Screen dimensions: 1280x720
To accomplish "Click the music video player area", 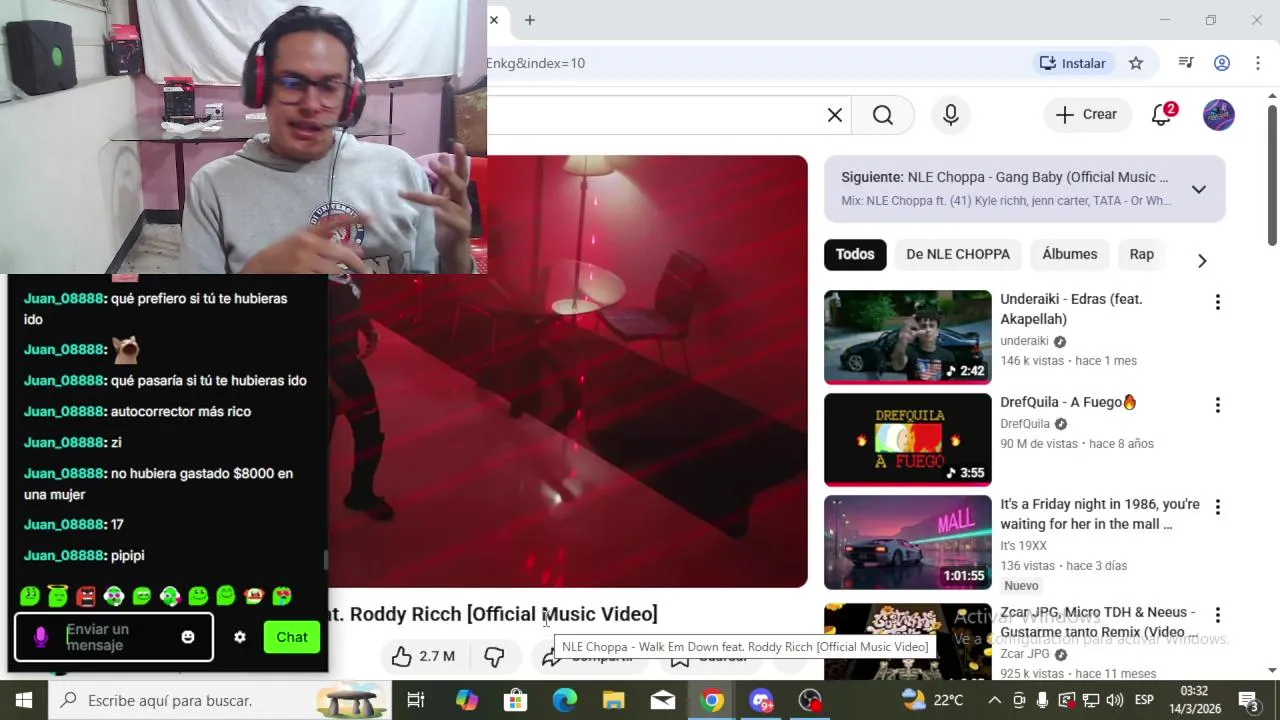I will [567, 371].
